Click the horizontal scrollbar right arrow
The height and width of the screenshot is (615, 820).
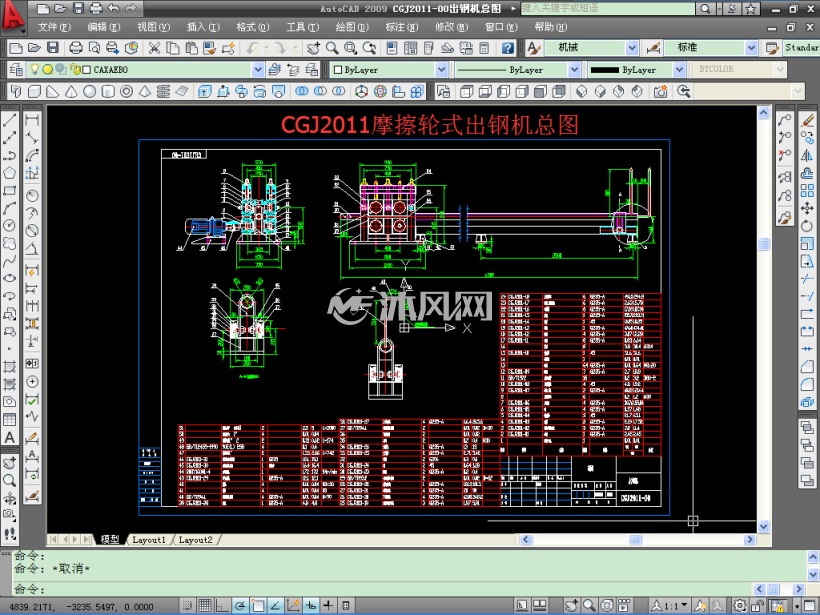[750, 539]
